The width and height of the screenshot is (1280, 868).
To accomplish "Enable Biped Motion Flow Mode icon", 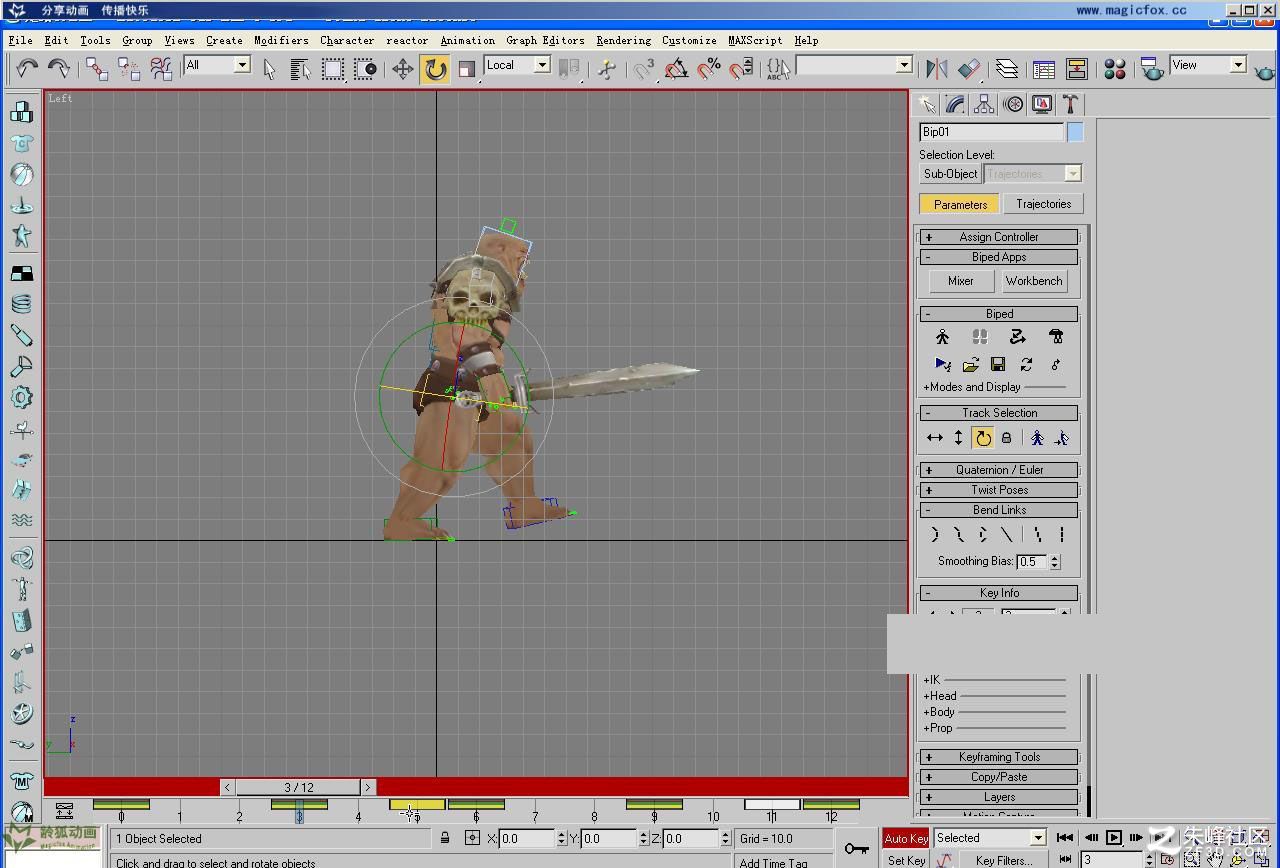I will tap(1017, 337).
